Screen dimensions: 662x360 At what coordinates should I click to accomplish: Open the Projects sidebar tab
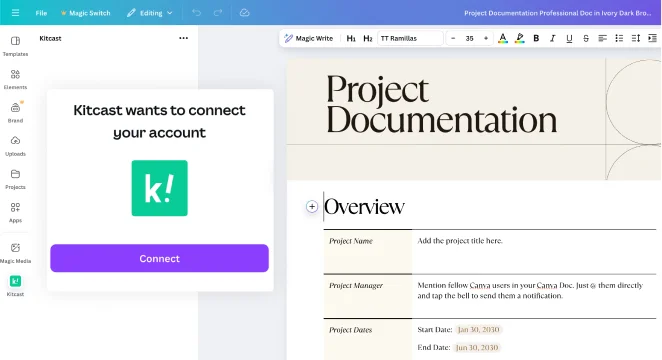pyautogui.click(x=15, y=179)
